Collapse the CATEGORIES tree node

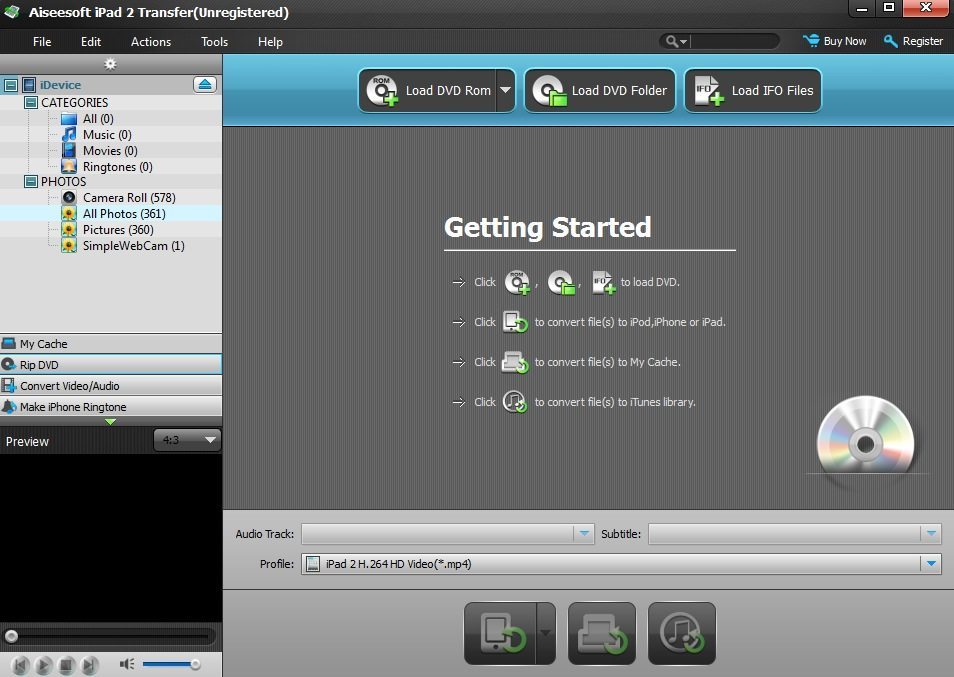click(x=30, y=102)
